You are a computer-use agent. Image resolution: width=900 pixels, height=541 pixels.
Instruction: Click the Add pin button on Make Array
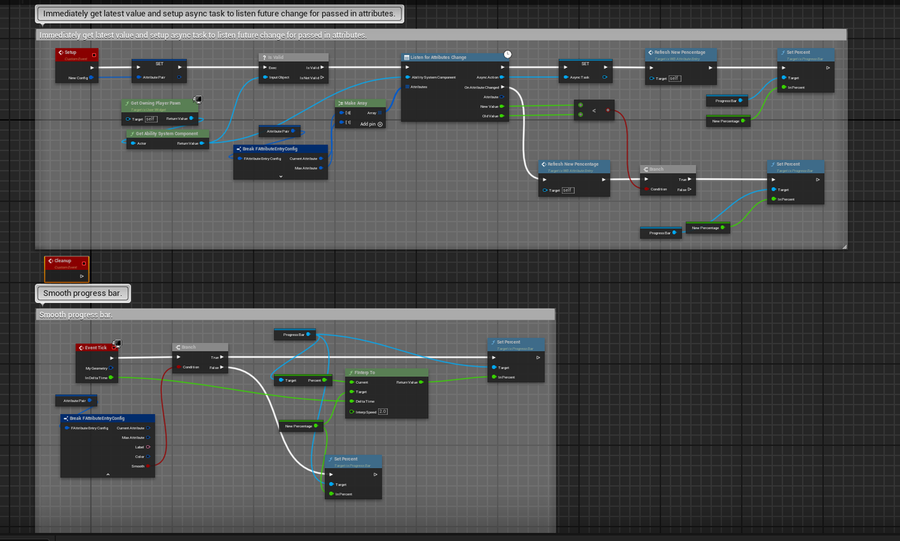point(371,124)
